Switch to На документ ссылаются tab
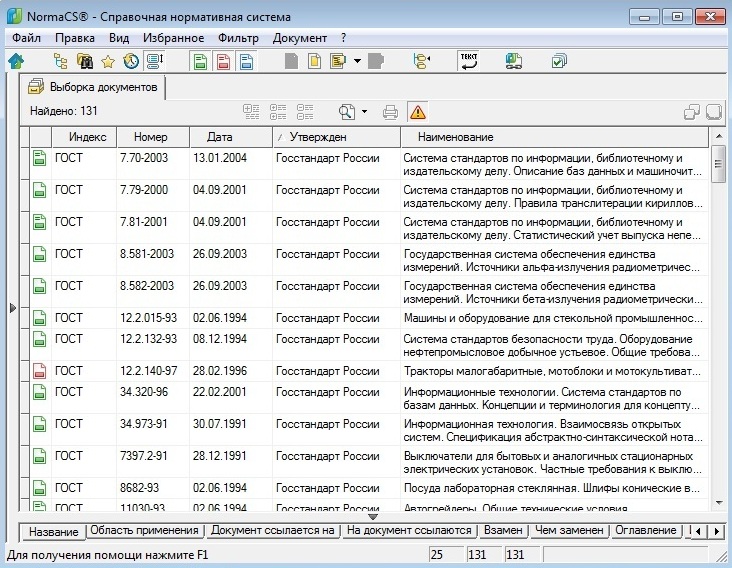The width and height of the screenshot is (732, 568). tap(409, 530)
